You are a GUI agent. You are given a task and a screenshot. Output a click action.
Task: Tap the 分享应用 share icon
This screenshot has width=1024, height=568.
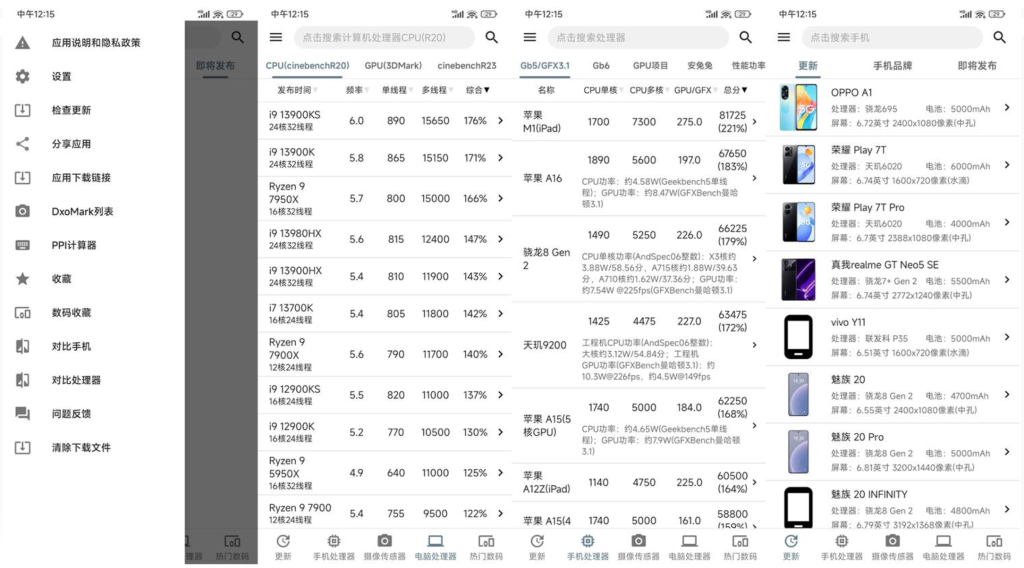[x=23, y=144]
